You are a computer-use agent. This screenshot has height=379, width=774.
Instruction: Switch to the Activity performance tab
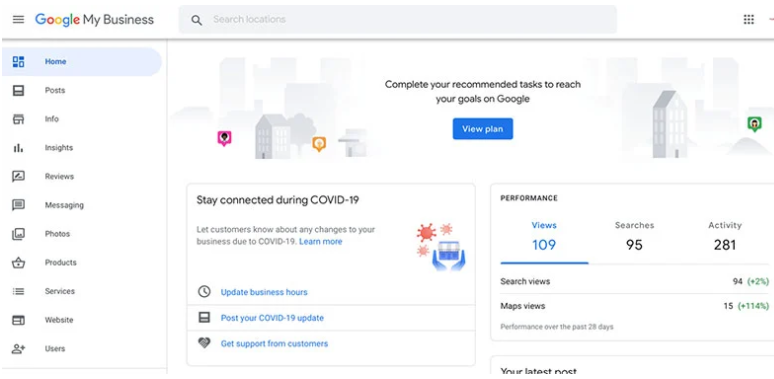[725, 237]
